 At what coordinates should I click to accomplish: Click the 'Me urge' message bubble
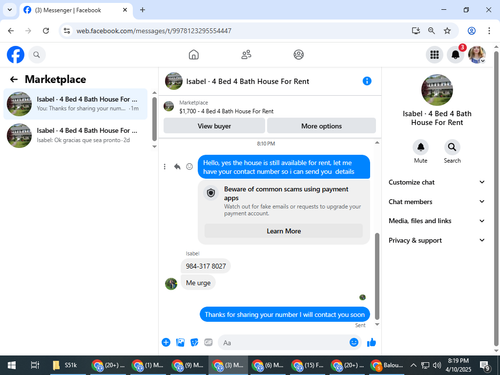pos(198,283)
